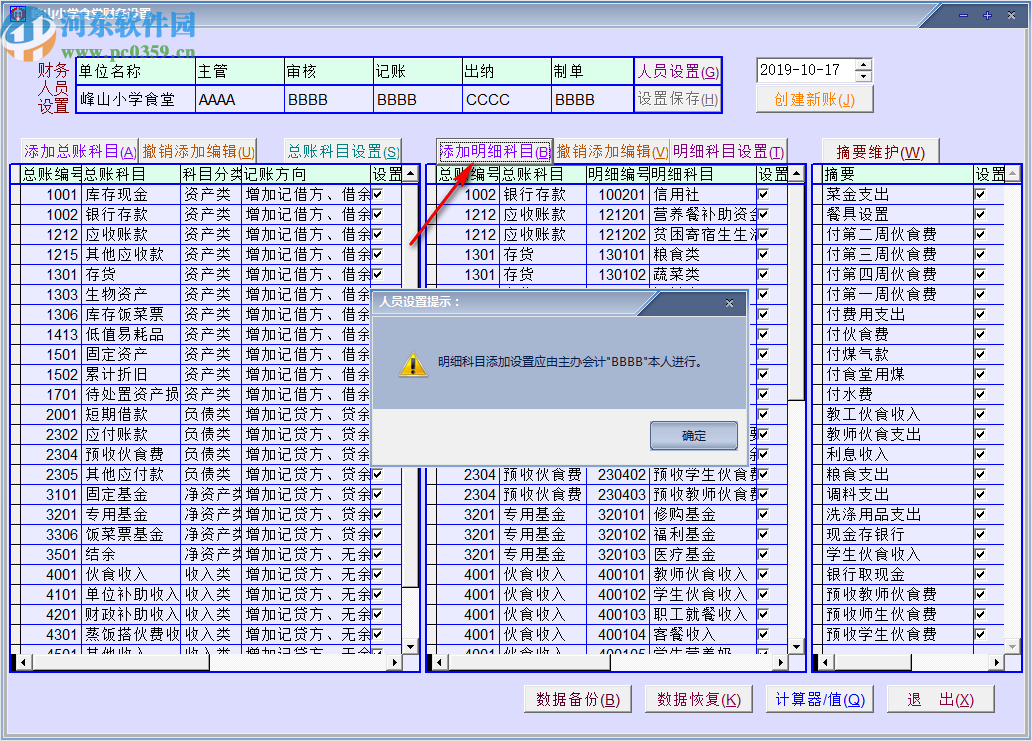
Task: Select the 2001 短期借款 row
Action: (206, 414)
